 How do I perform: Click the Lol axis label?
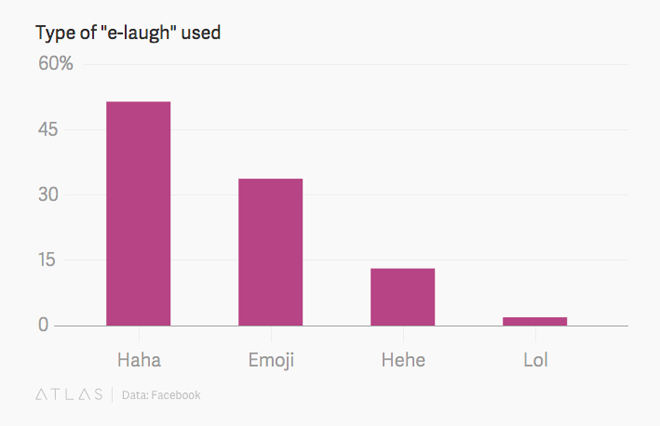535,360
